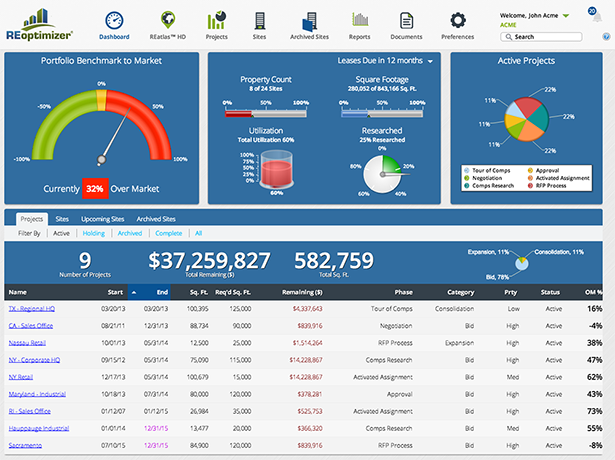The width and height of the screenshot is (615, 460).
Task: Click the utilization cylinder chart
Action: pyautogui.click(x=277, y=169)
